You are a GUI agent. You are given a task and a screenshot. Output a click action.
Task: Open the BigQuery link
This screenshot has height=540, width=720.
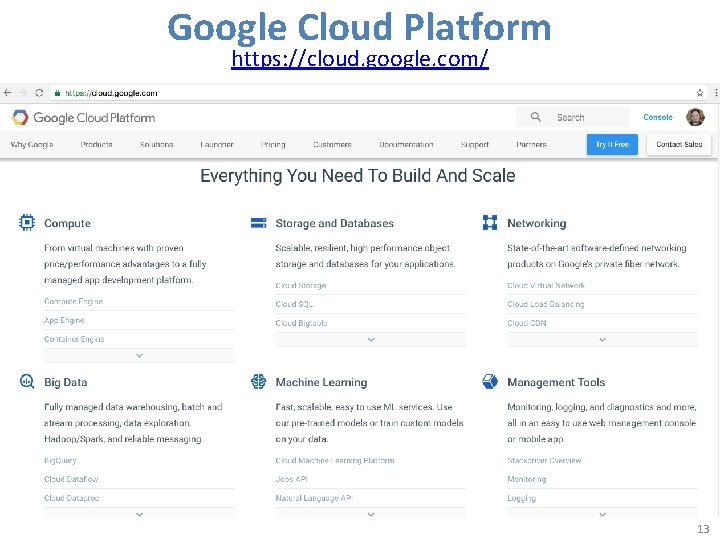60,460
